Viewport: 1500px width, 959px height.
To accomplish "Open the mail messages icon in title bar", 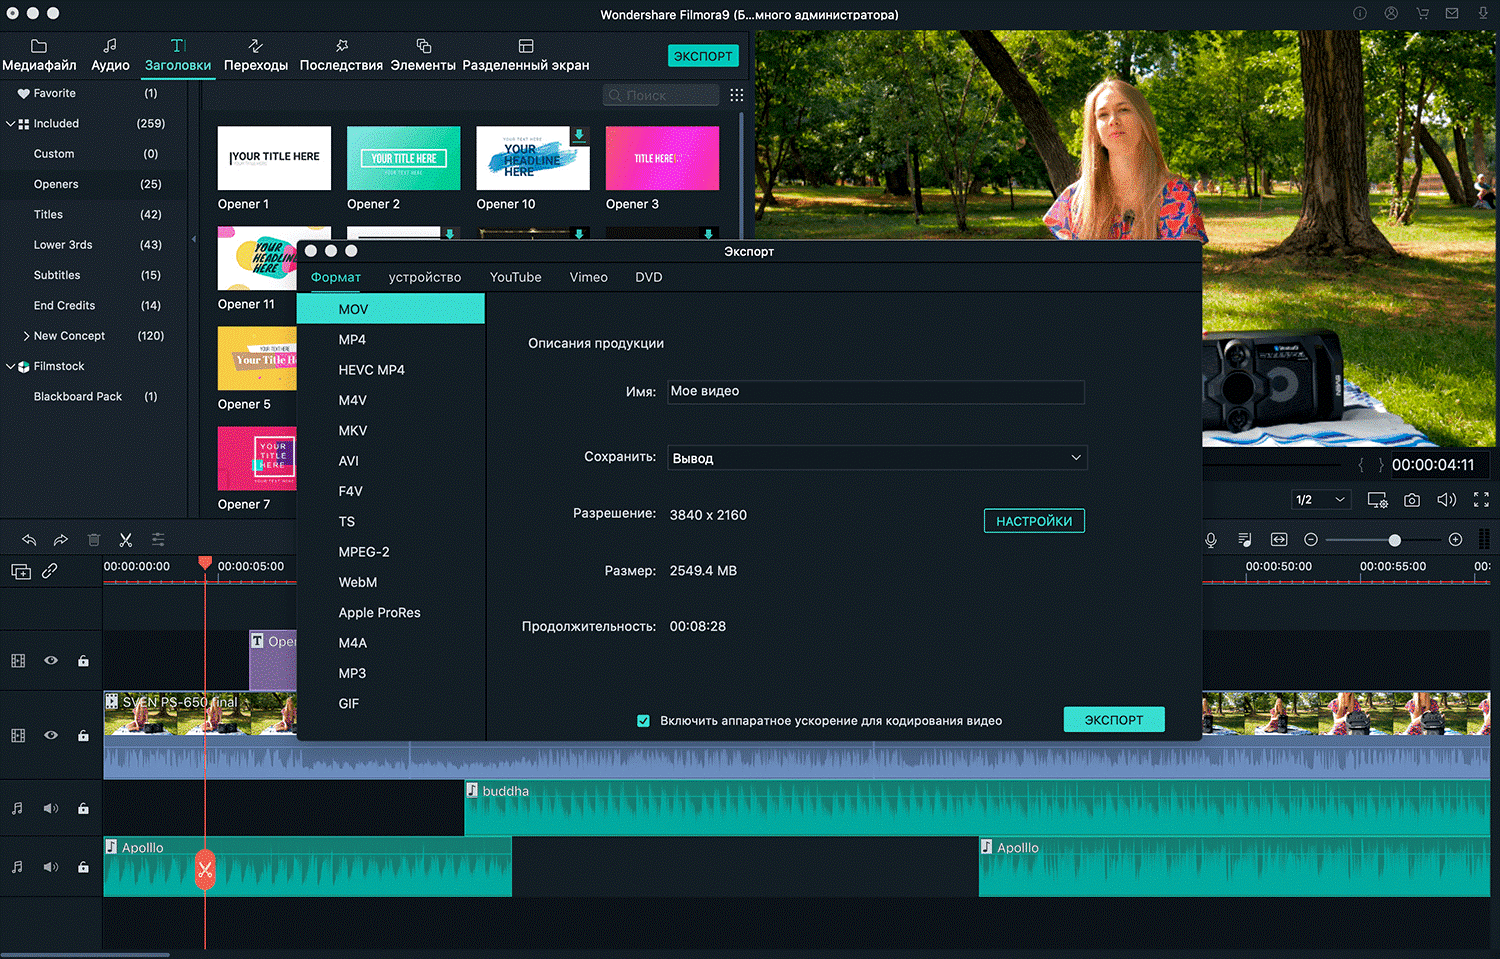I will [x=1452, y=14].
